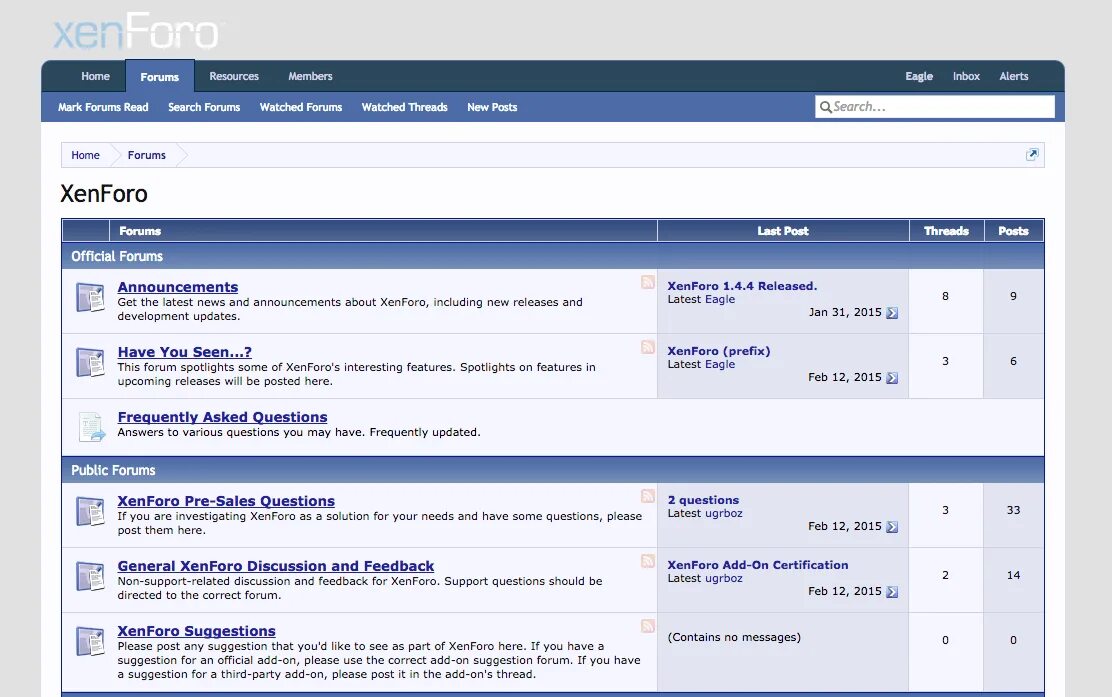
Task: Open Frequently Asked Questions link
Action: point(222,417)
